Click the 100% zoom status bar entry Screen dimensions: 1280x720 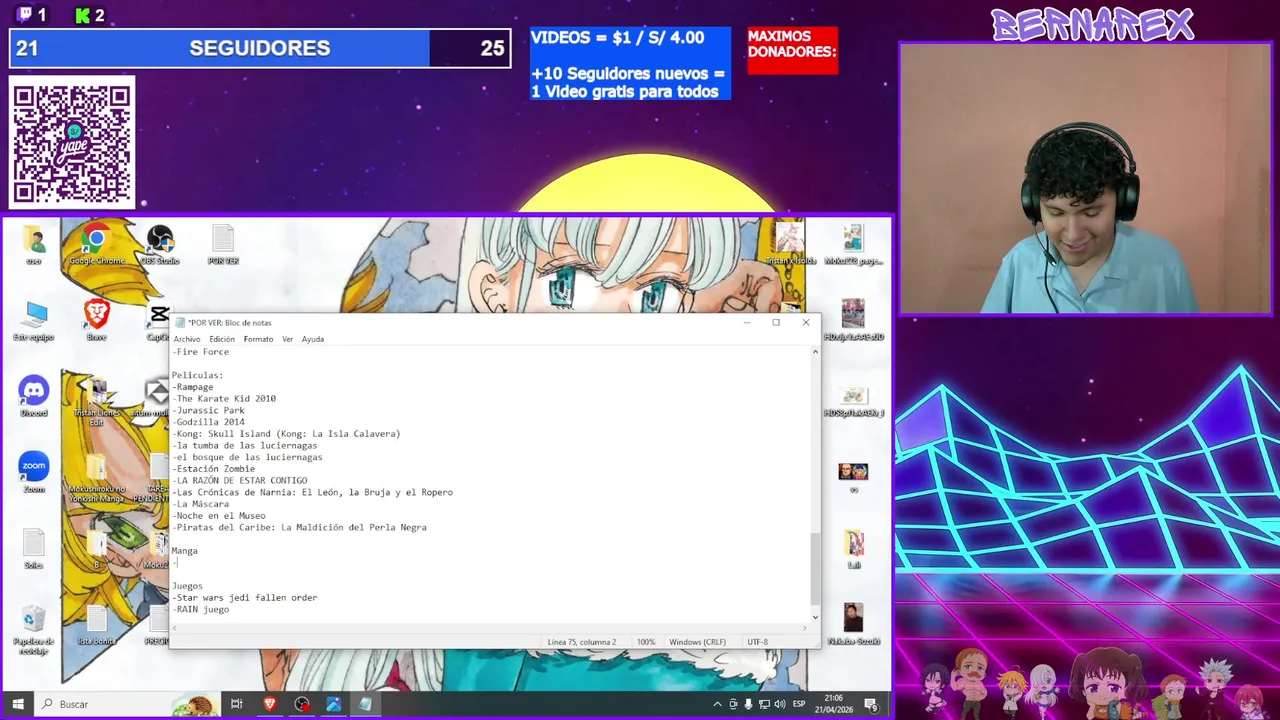tap(646, 642)
